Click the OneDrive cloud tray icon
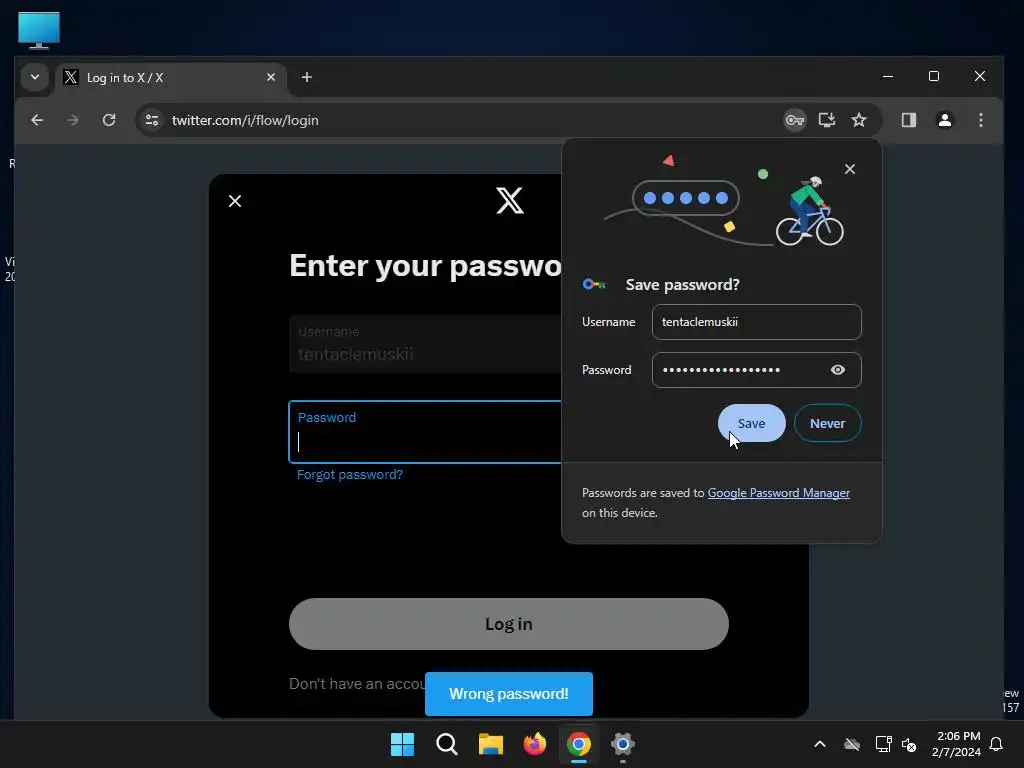The height and width of the screenshot is (768, 1024). [x=852, y=744]
